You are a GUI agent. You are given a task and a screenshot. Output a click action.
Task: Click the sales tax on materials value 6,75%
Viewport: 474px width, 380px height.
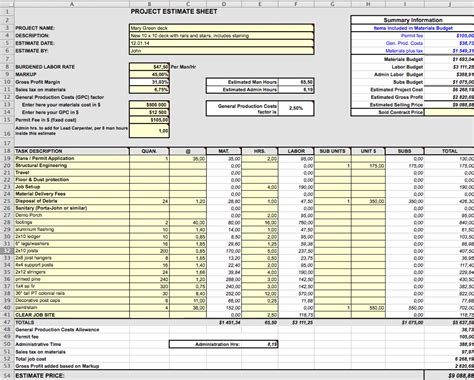pos(149,89)
